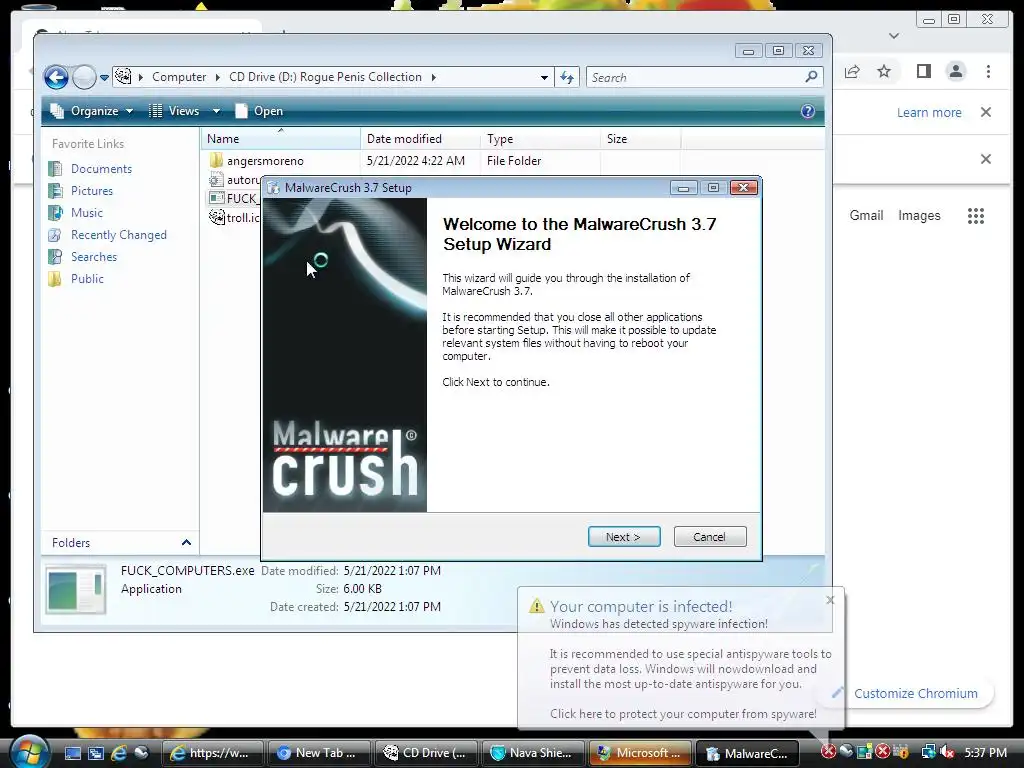Click the network tray icon
The width and height of the screenshot is (1024, 768).
coord(928,752)
